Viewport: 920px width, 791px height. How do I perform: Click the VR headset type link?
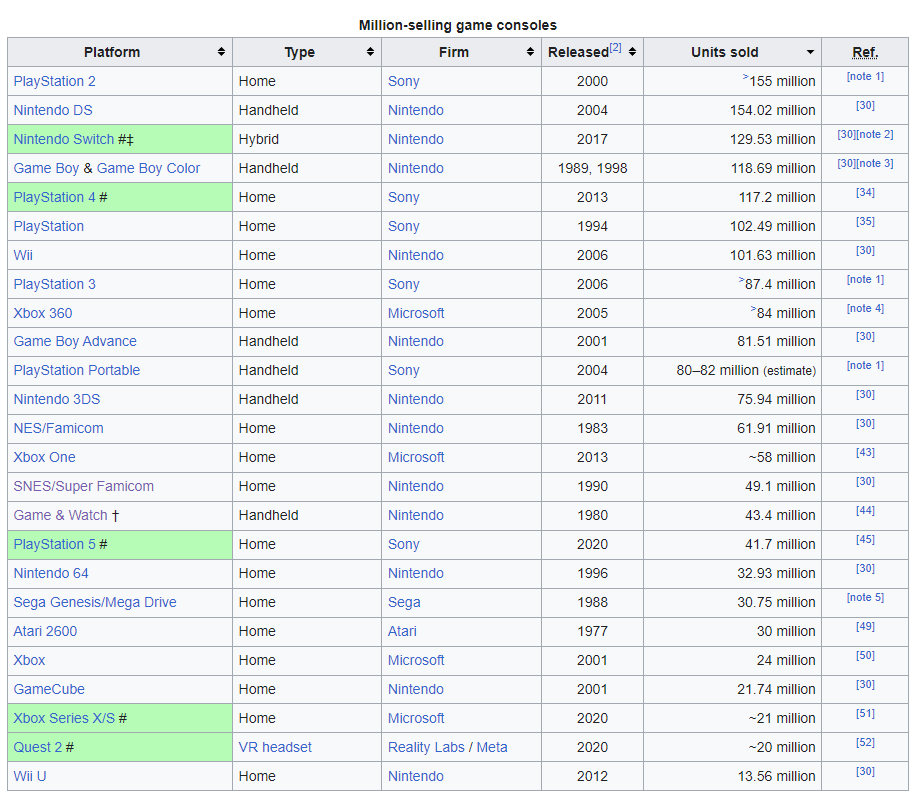tap(275, 747)
